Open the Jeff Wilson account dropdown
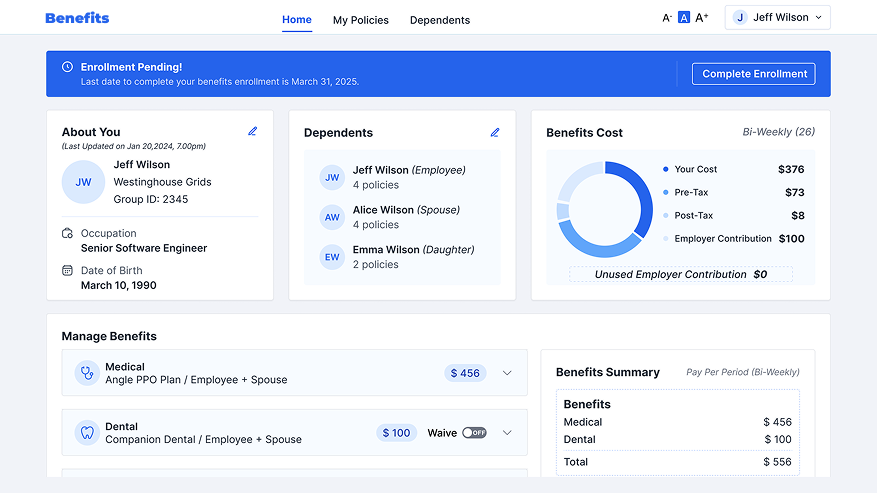This screenshot has height=493, width=877. pyautogui.click(x=778, y=18)
